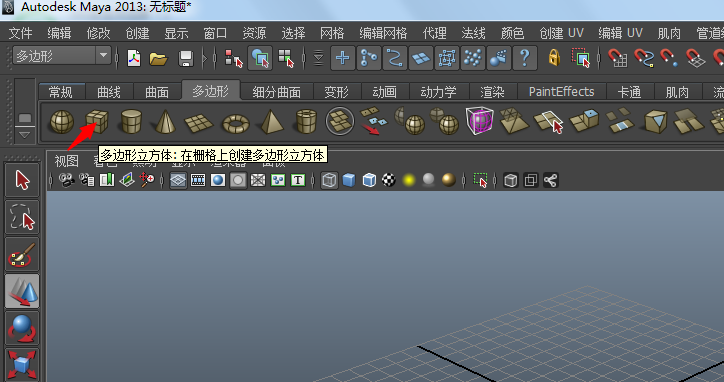Create a polygon cylinder from the shelf

131,121
